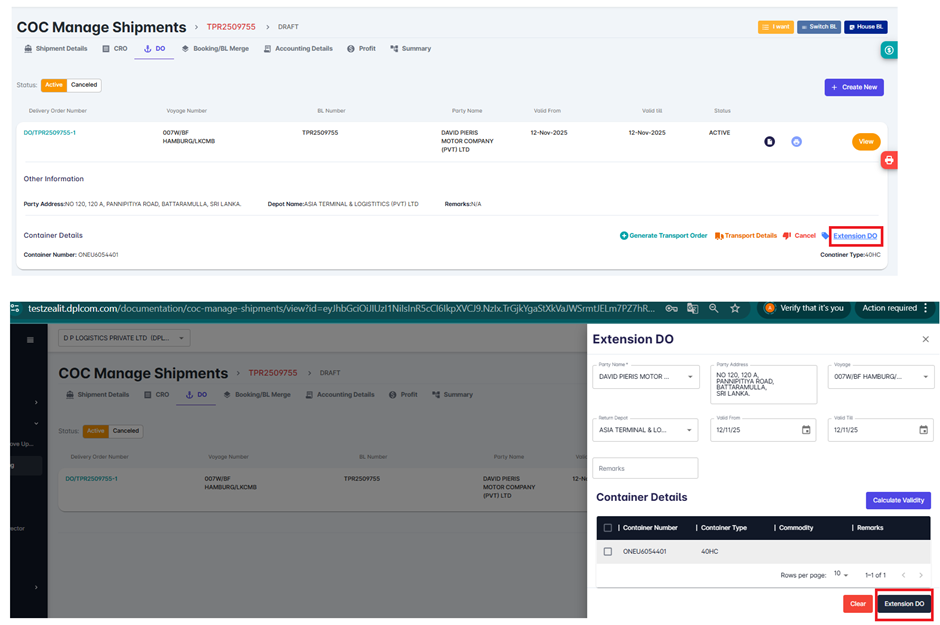
Task: Click the red printer icon
Action: pos(889,160)
